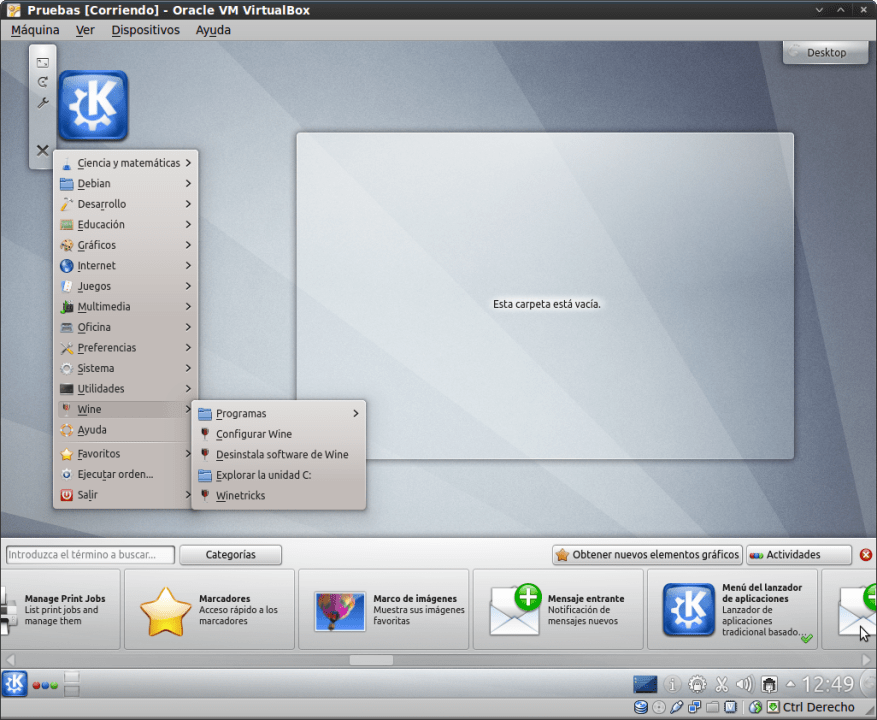Open the KDE application launcher in the panel
Viewport: 877px width, 720px height.
pos(15,684)
